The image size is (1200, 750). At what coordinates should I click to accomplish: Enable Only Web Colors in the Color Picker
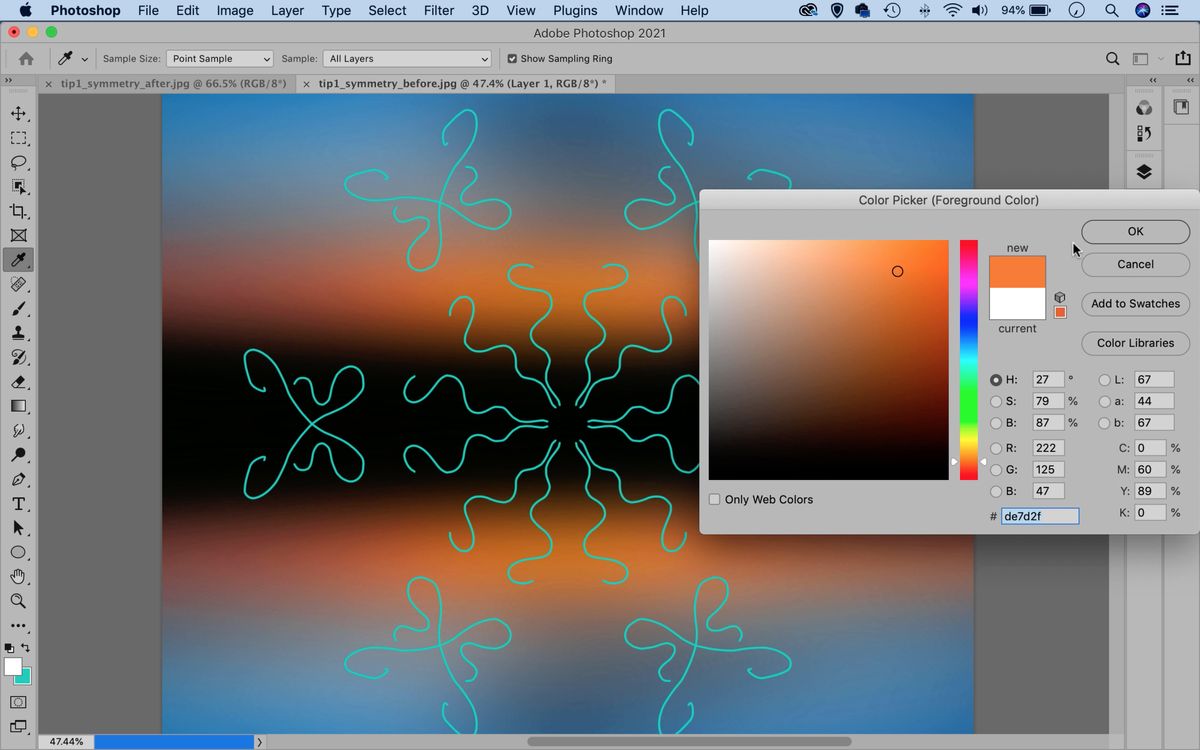715,499
